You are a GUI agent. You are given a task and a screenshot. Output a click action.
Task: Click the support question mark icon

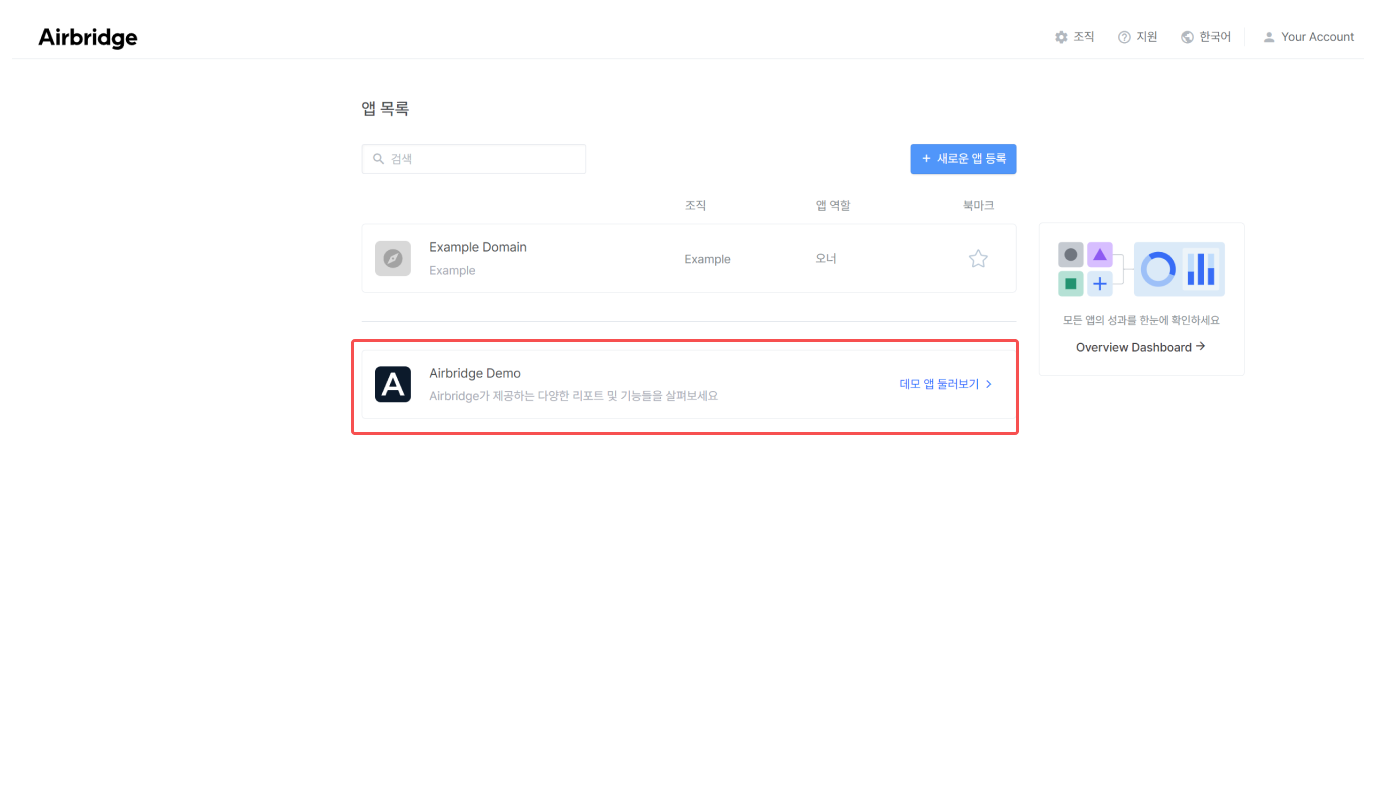coord(1124,37)
